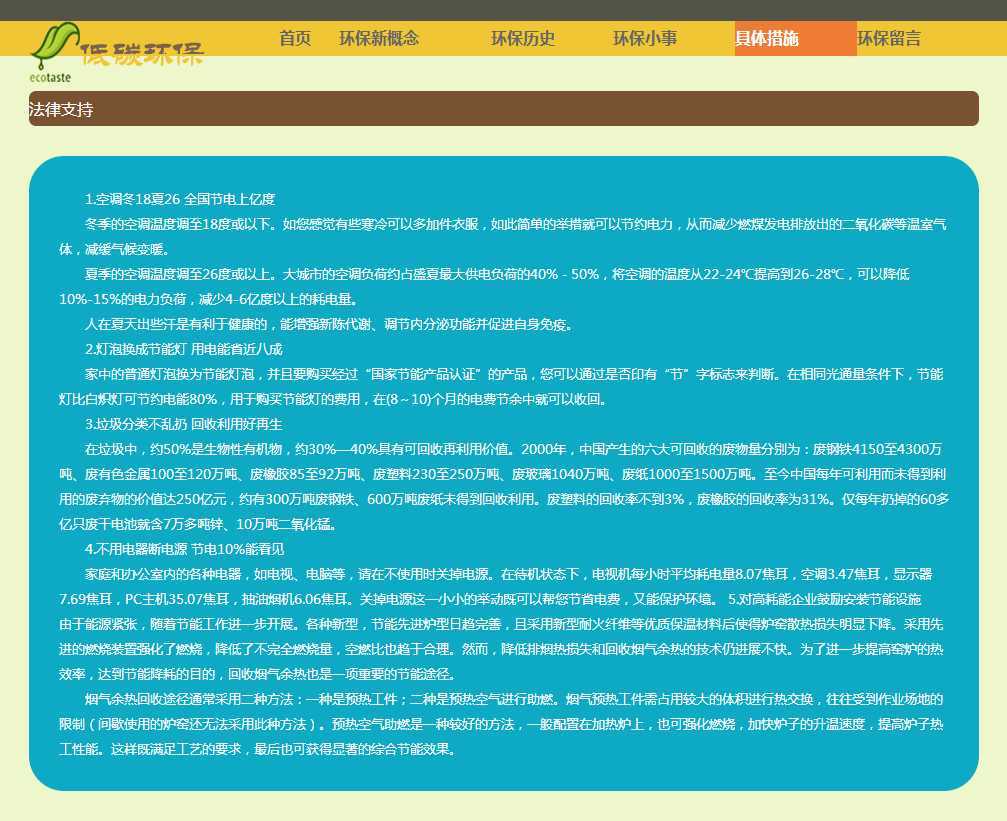Screen dimensions: 1007x821
Task: Click heading 4.不用电器断电源
Action: (x=185, y=549)
